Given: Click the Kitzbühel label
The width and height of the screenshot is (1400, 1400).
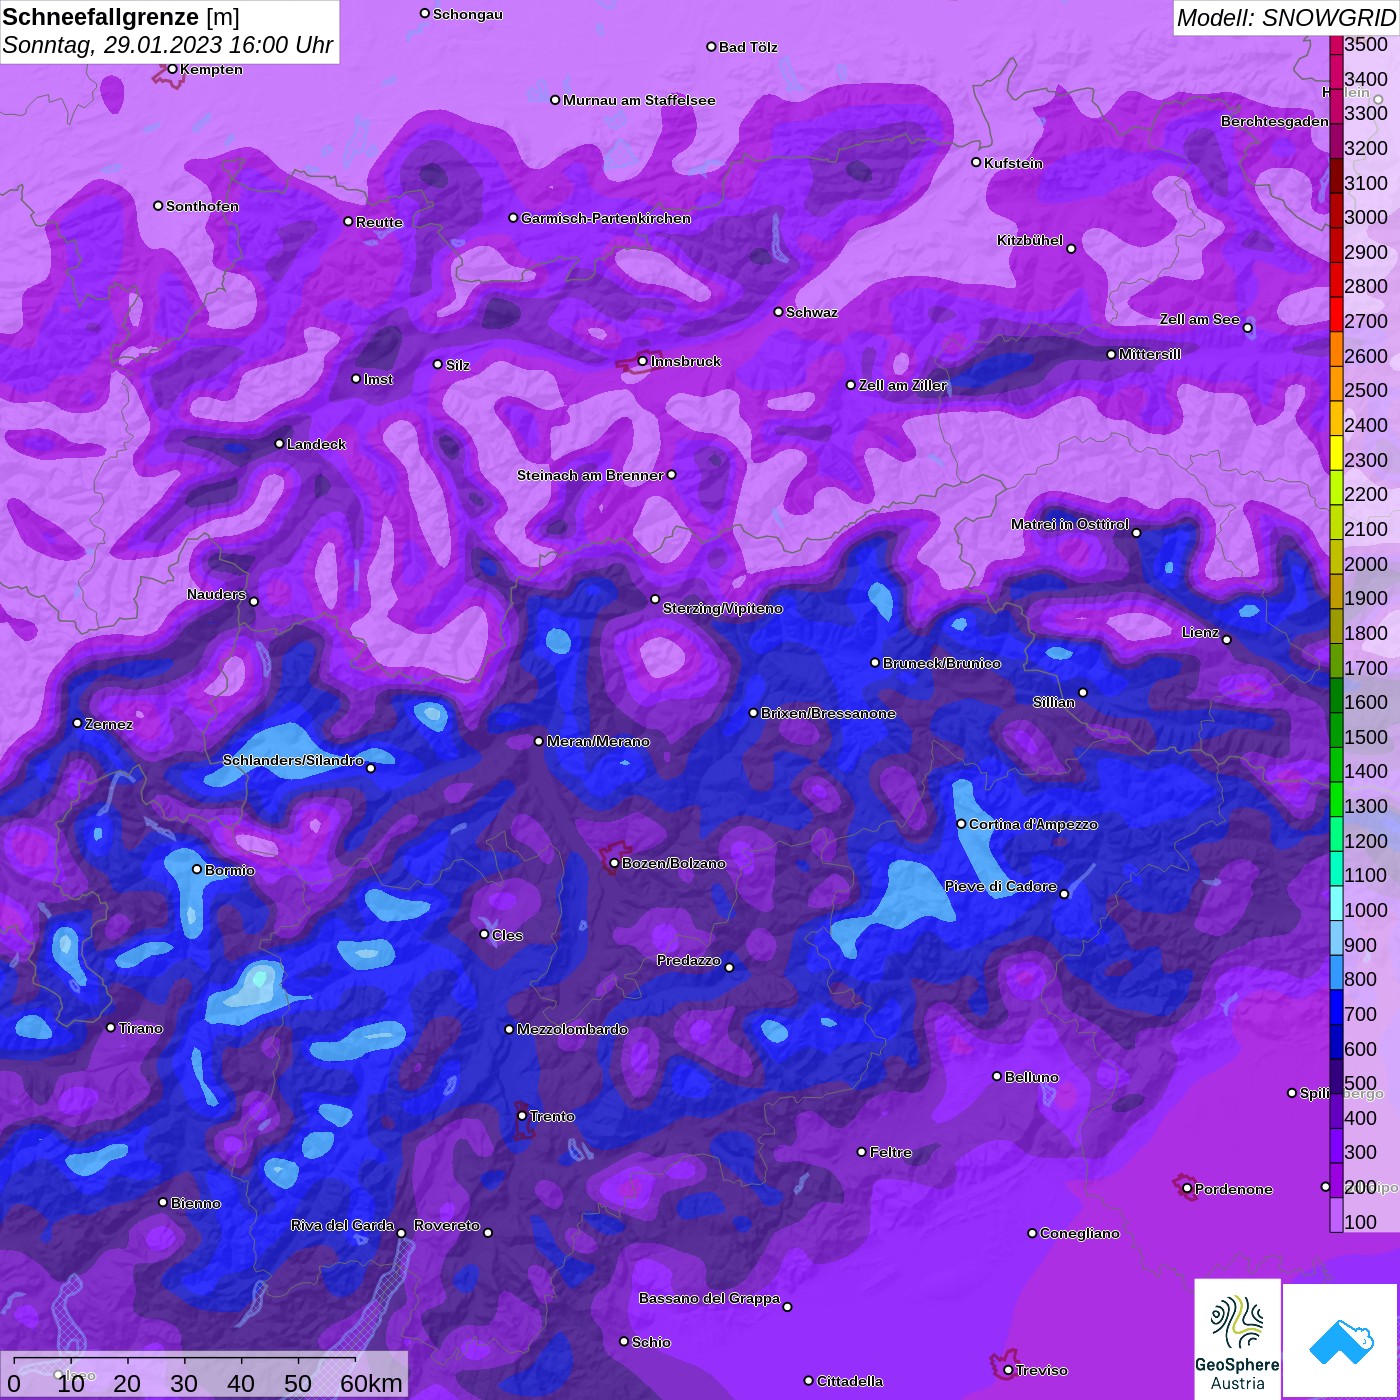Looking at the screenshot, I should coord(1030,240).
